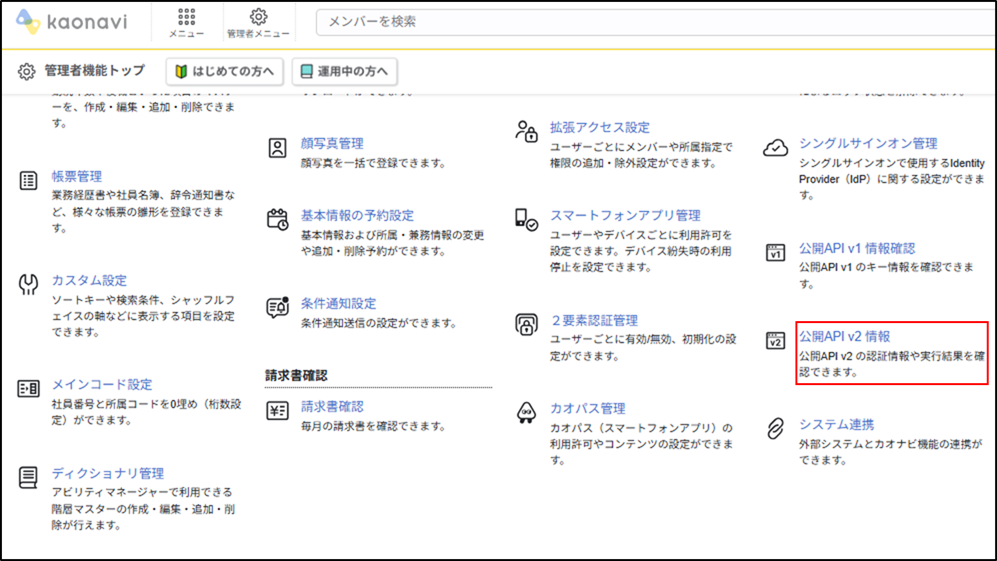
Task: Open the 運用中の方へ button
Action: coord(345,71)
